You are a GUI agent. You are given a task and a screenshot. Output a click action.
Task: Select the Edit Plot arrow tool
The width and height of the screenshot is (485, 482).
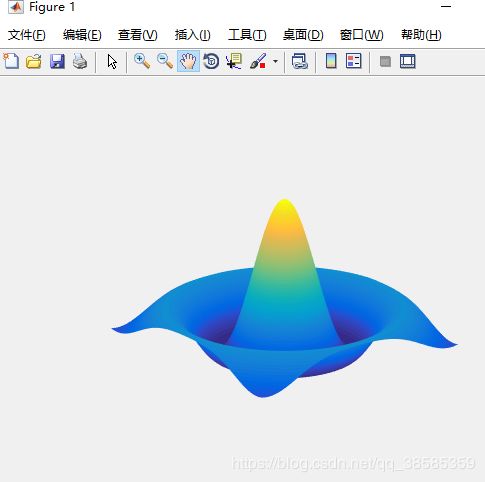coord(112,62)
